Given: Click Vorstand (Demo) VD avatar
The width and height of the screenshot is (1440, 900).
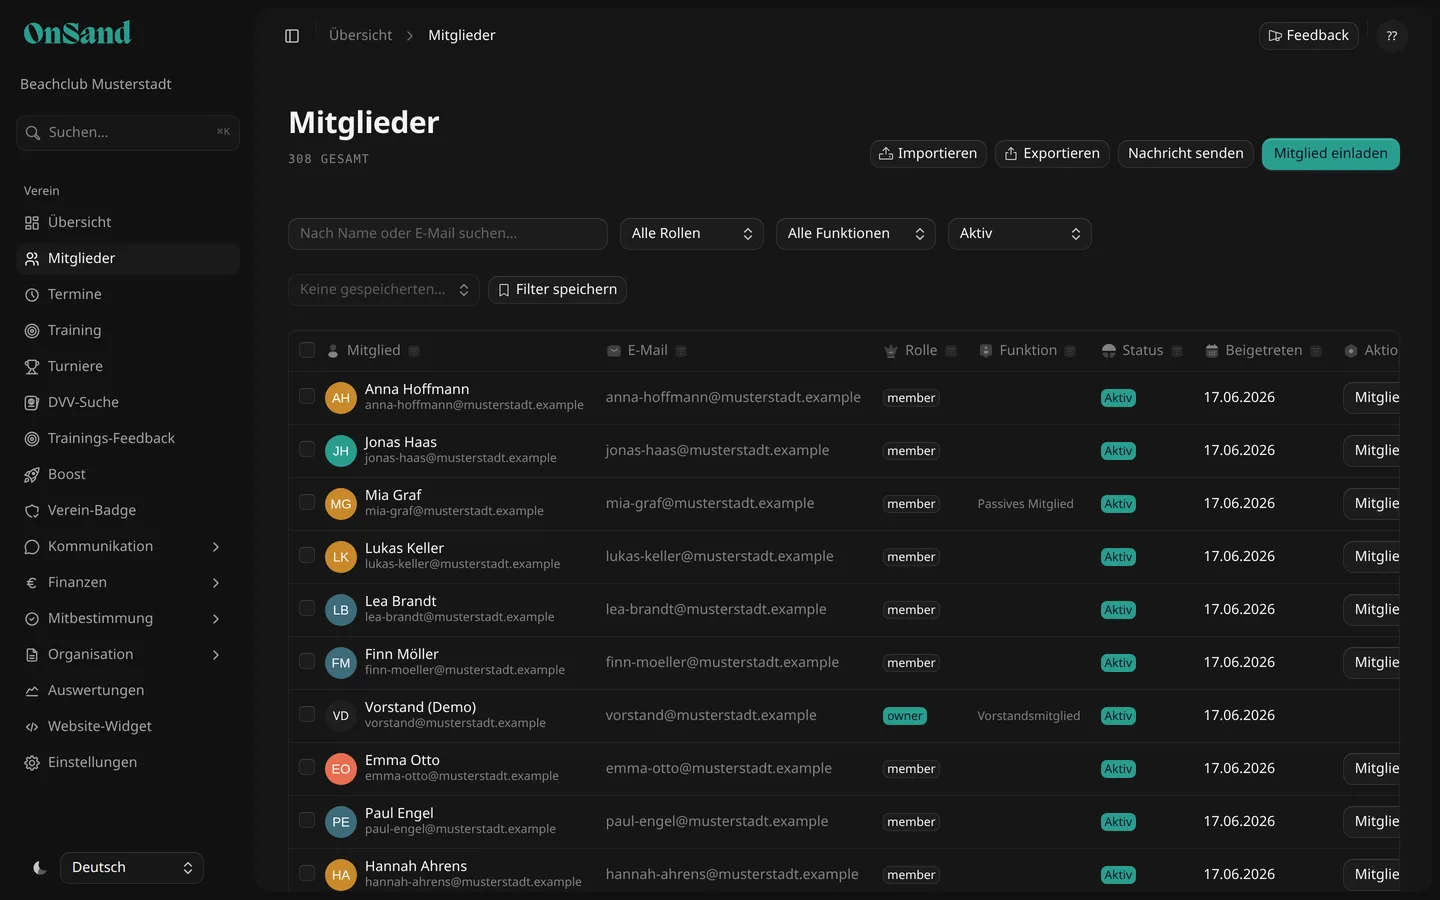Looking at the screenshot, I should click(341, 716).
